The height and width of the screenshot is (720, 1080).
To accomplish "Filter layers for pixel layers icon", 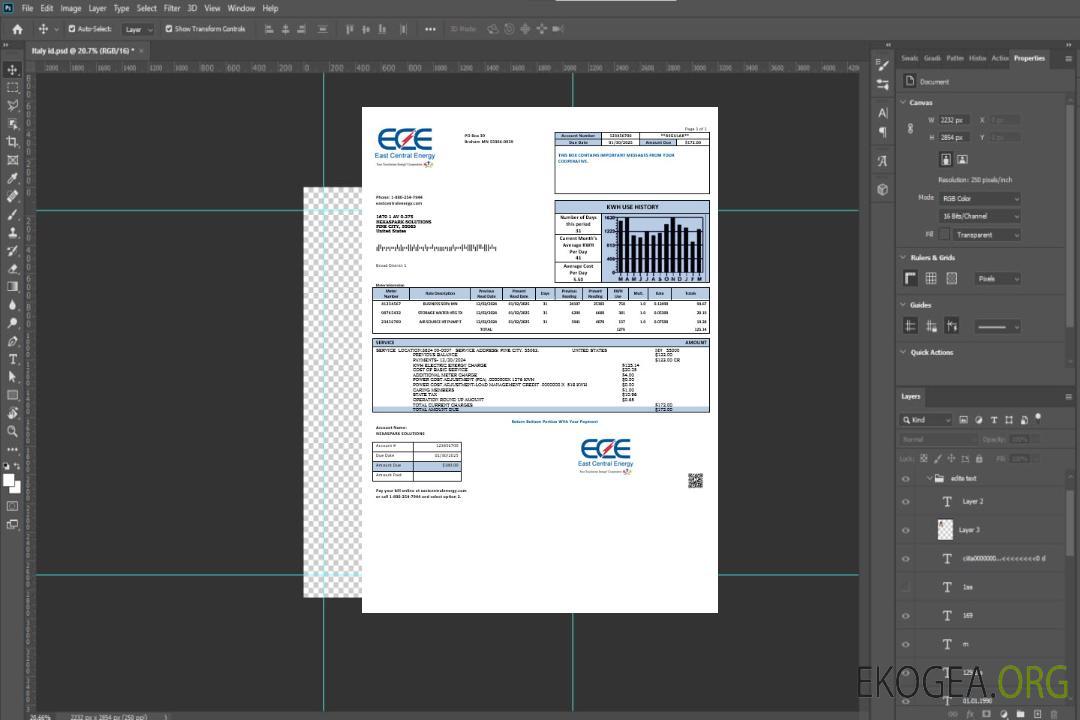I will tap(963, 420).
